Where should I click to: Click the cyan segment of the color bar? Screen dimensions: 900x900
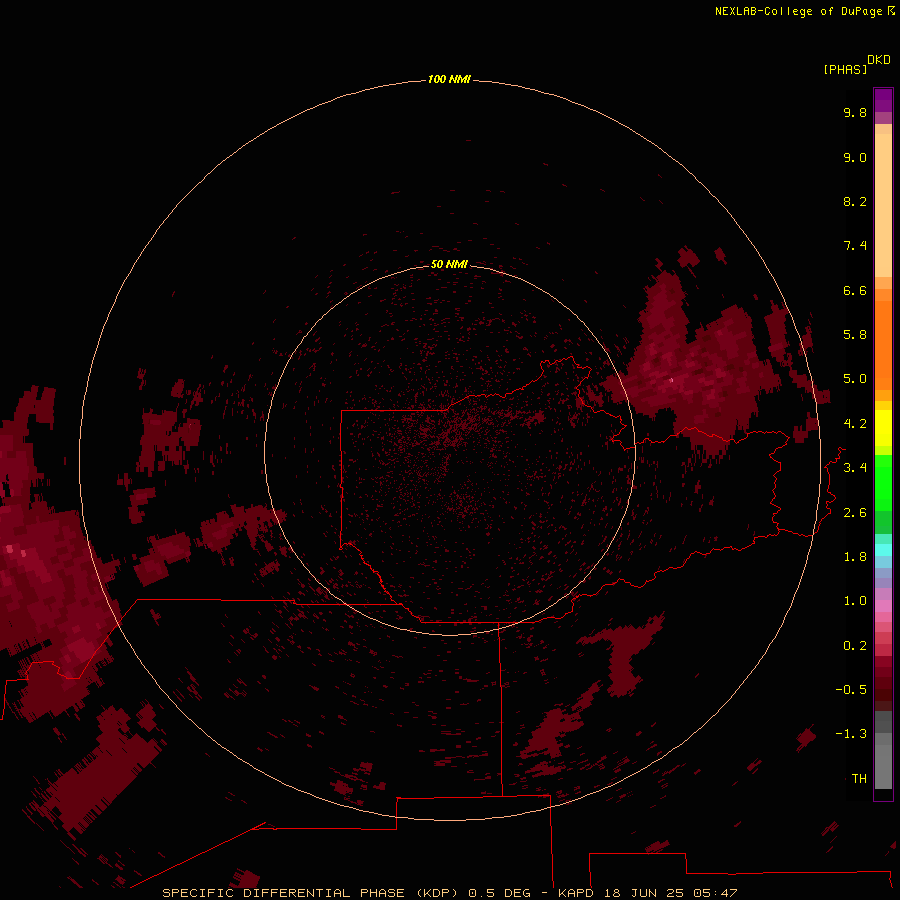coord(883,550)
